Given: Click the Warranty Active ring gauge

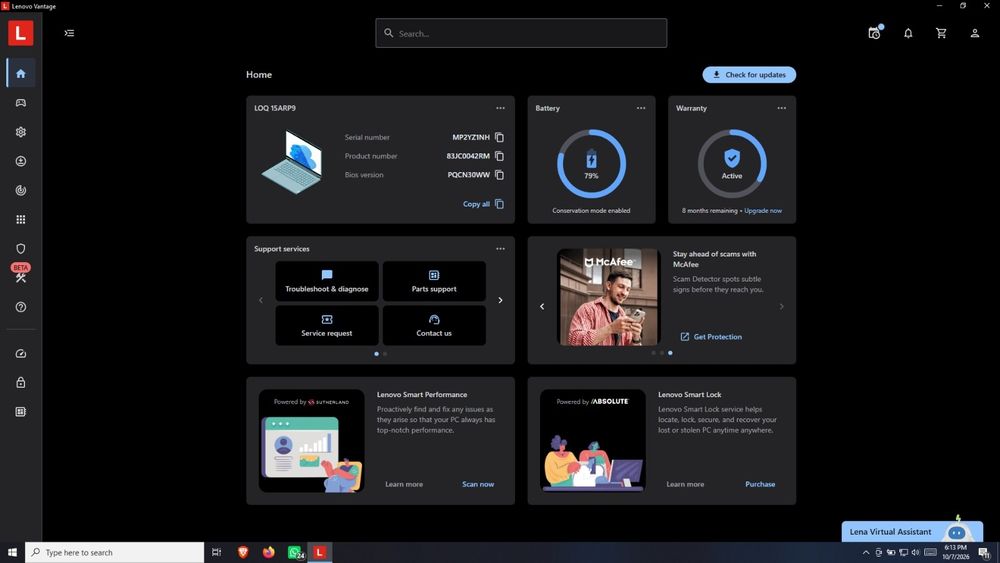Looking at the screenshot, I should click(x=732, y=164).
